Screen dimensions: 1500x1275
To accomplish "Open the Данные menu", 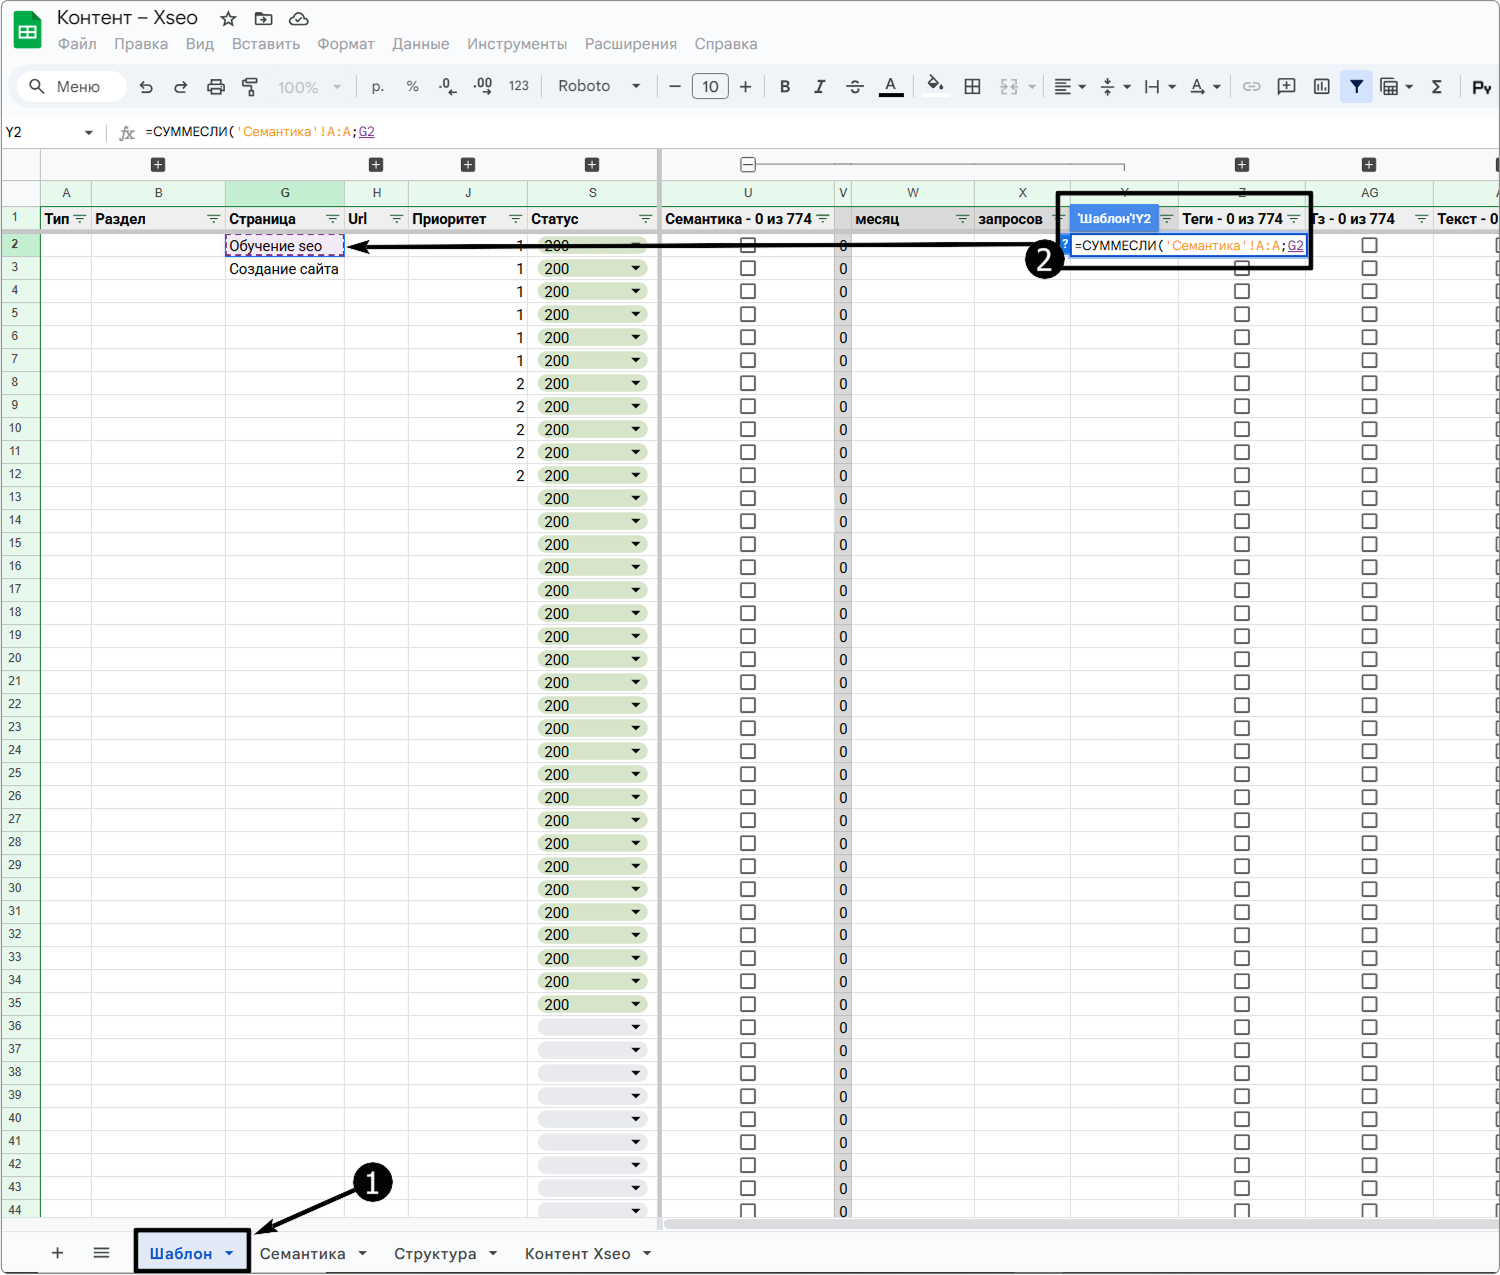I will [420, 44].
